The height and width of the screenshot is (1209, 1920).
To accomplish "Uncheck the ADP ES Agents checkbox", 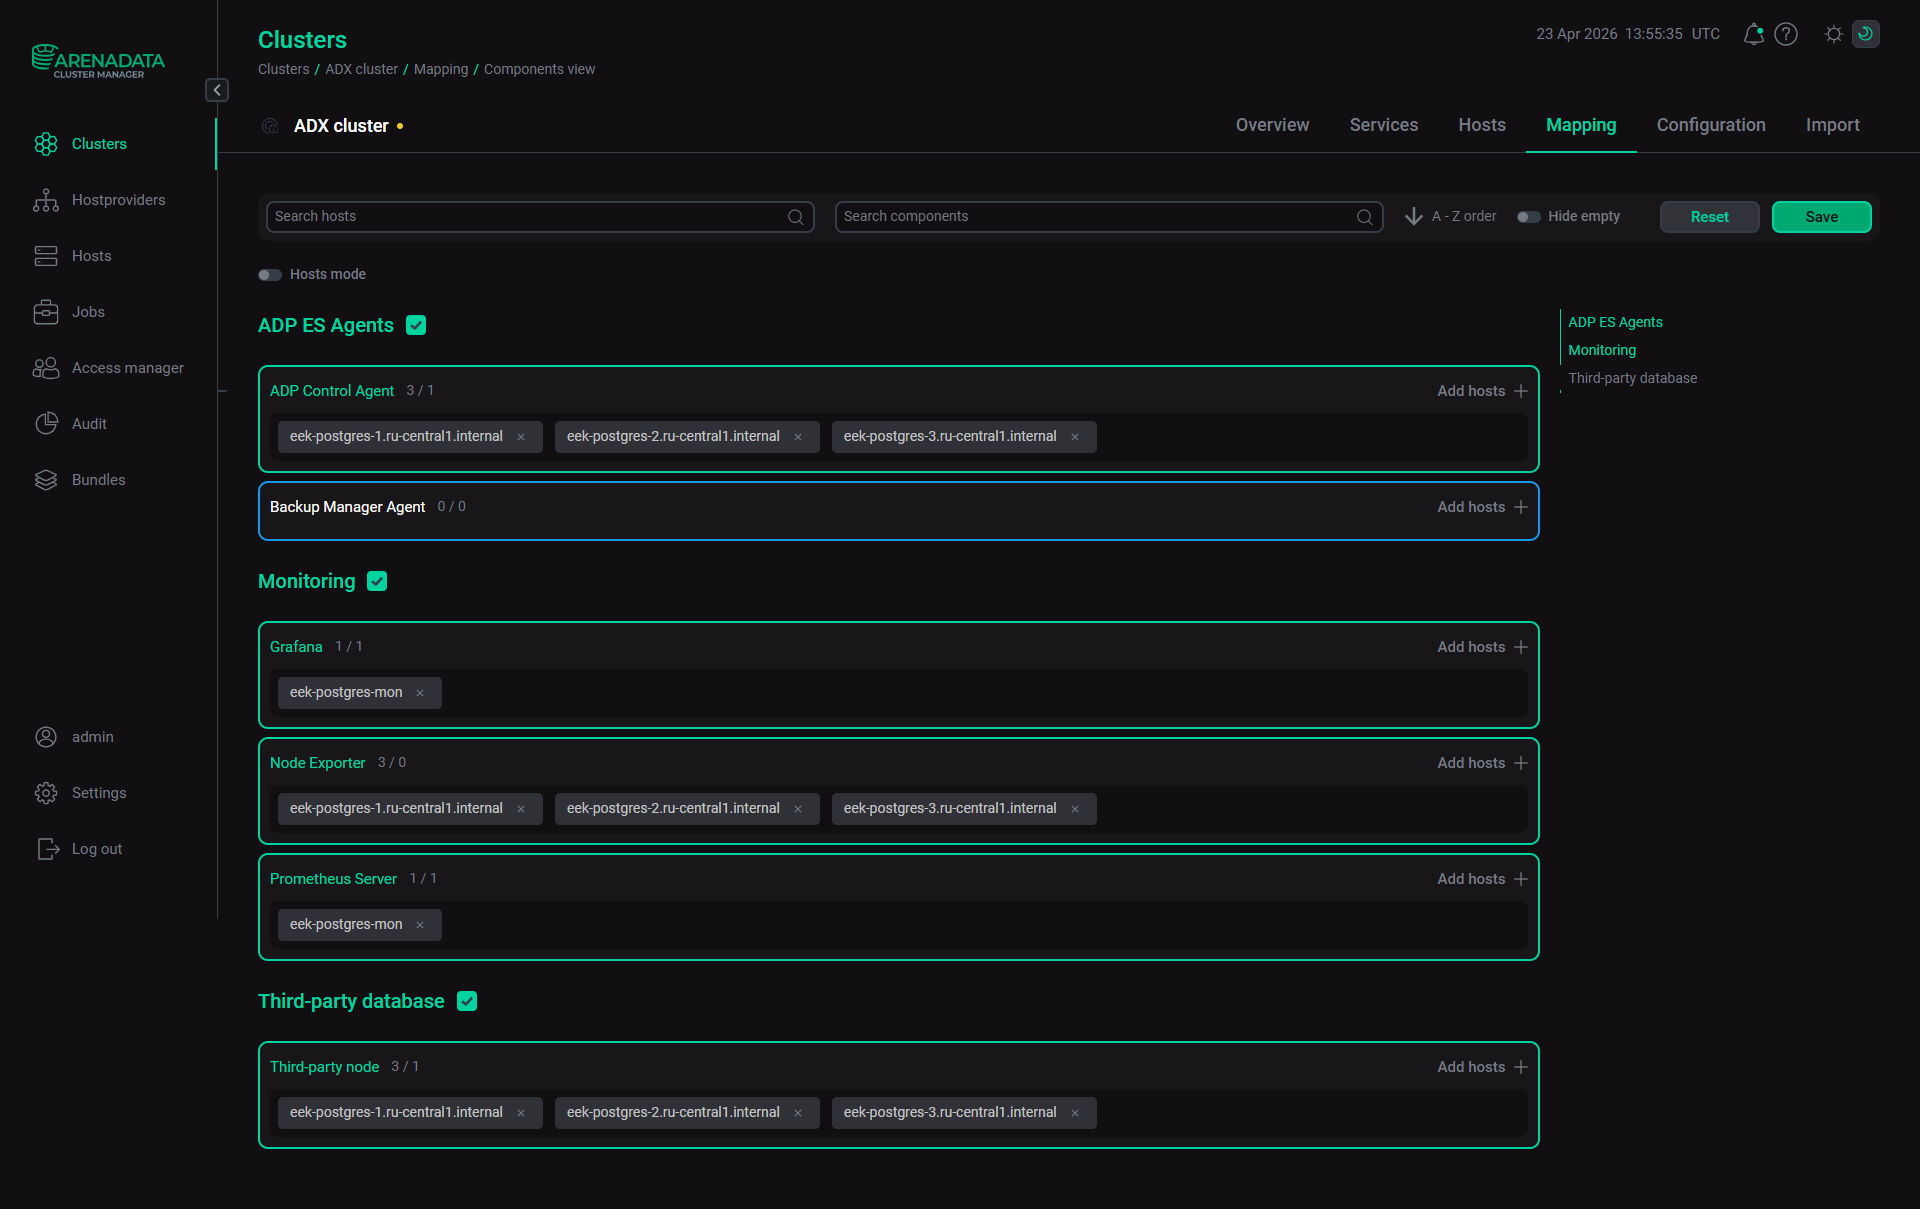I will pos(416,325).
